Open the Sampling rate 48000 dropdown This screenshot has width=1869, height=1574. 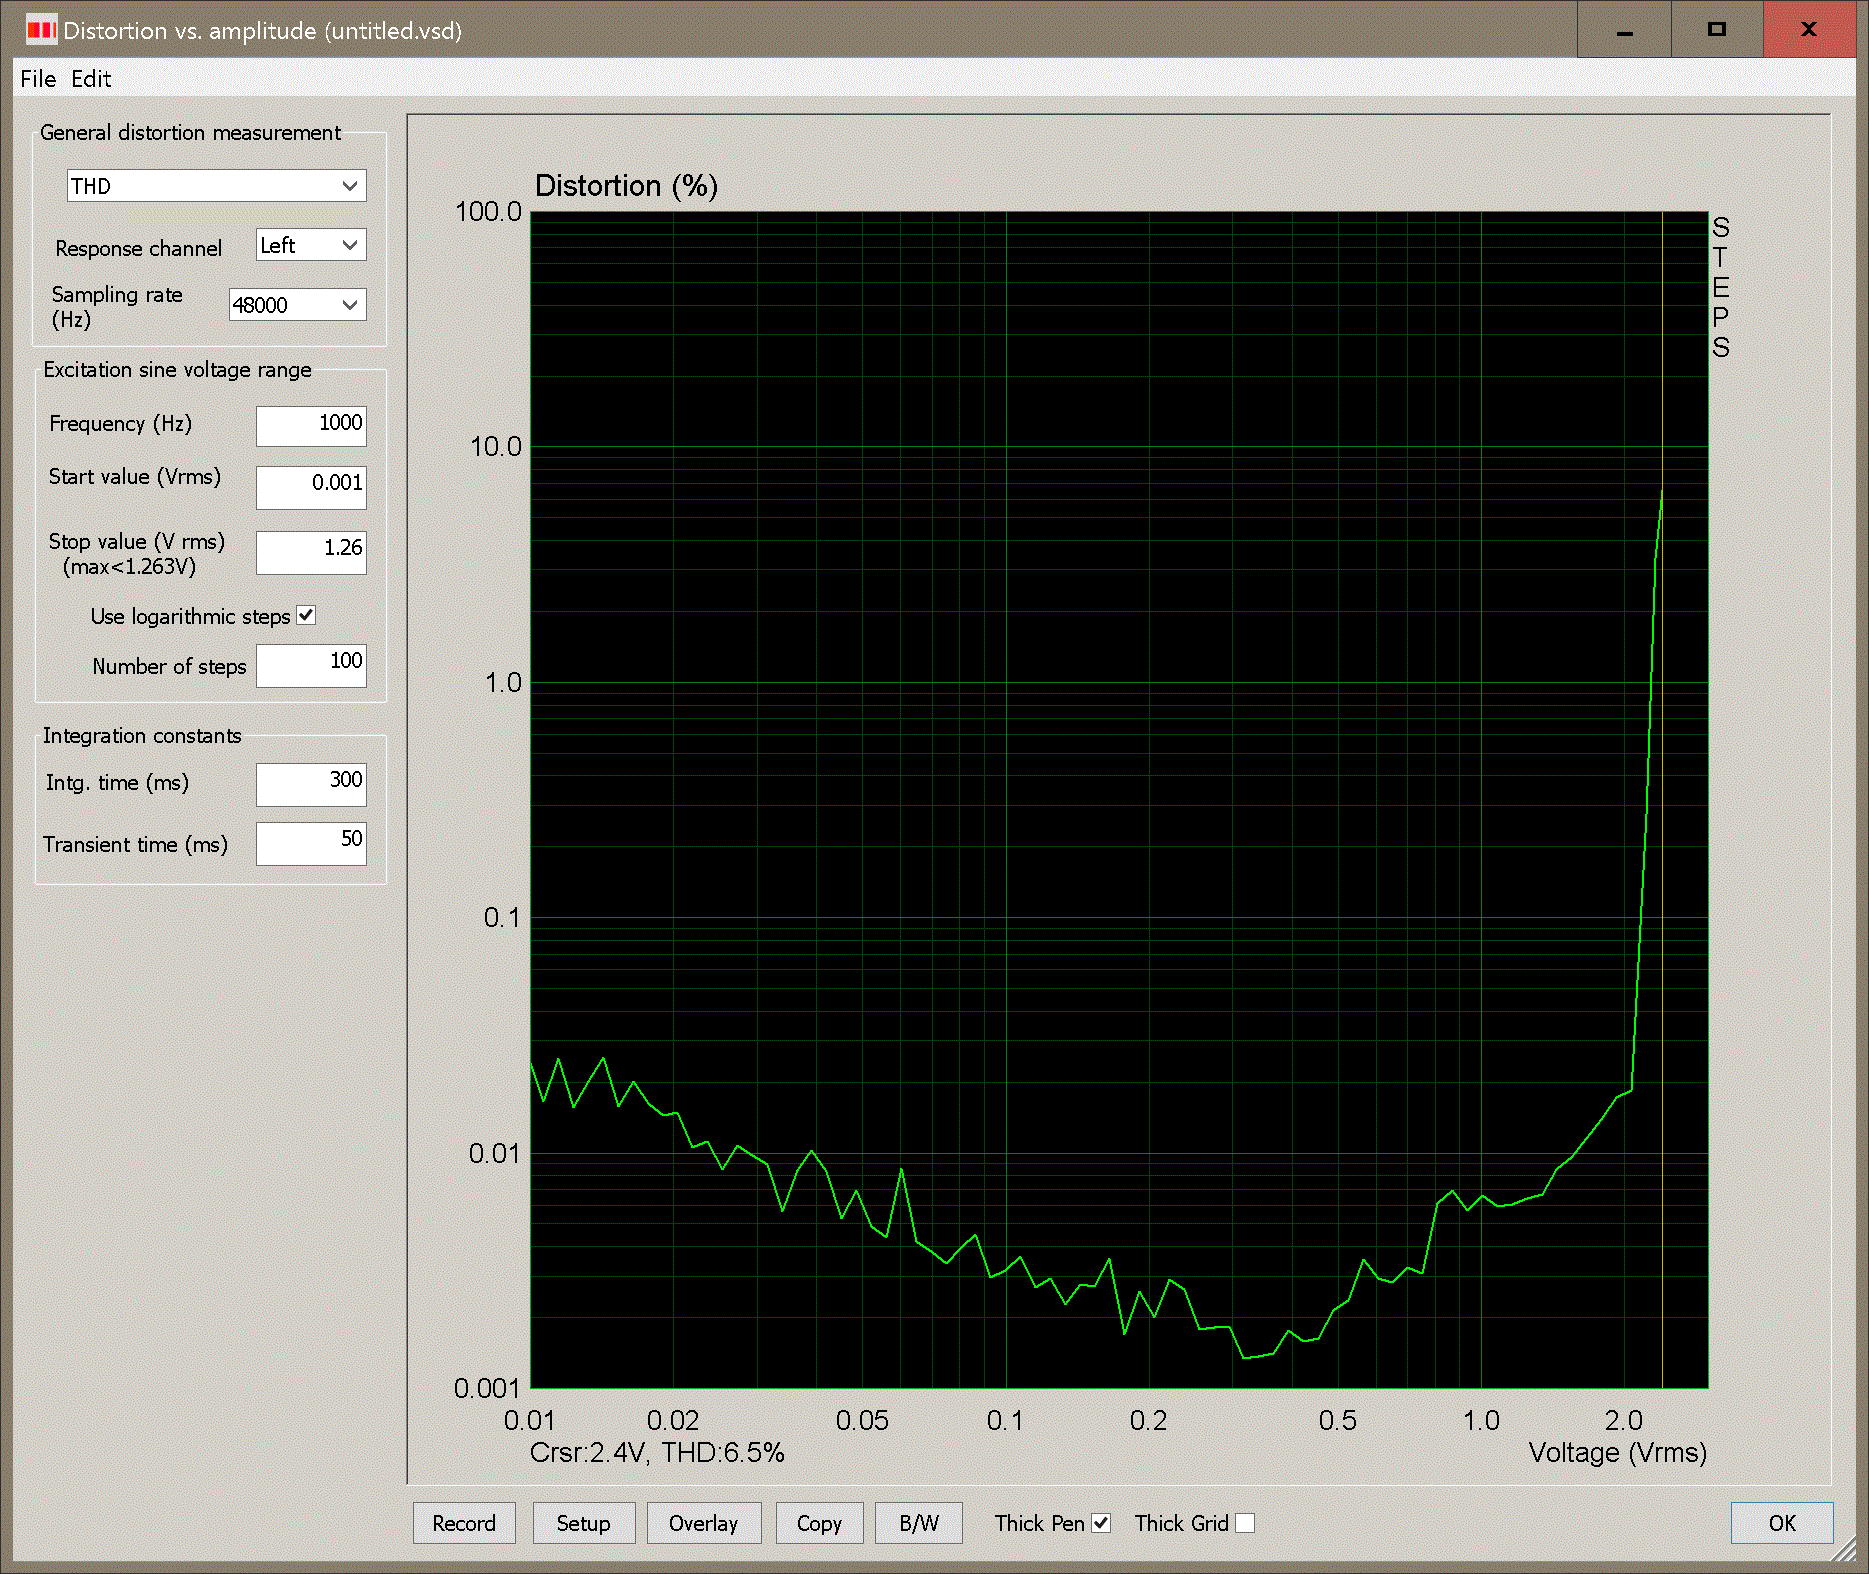(x=298, y=305)
